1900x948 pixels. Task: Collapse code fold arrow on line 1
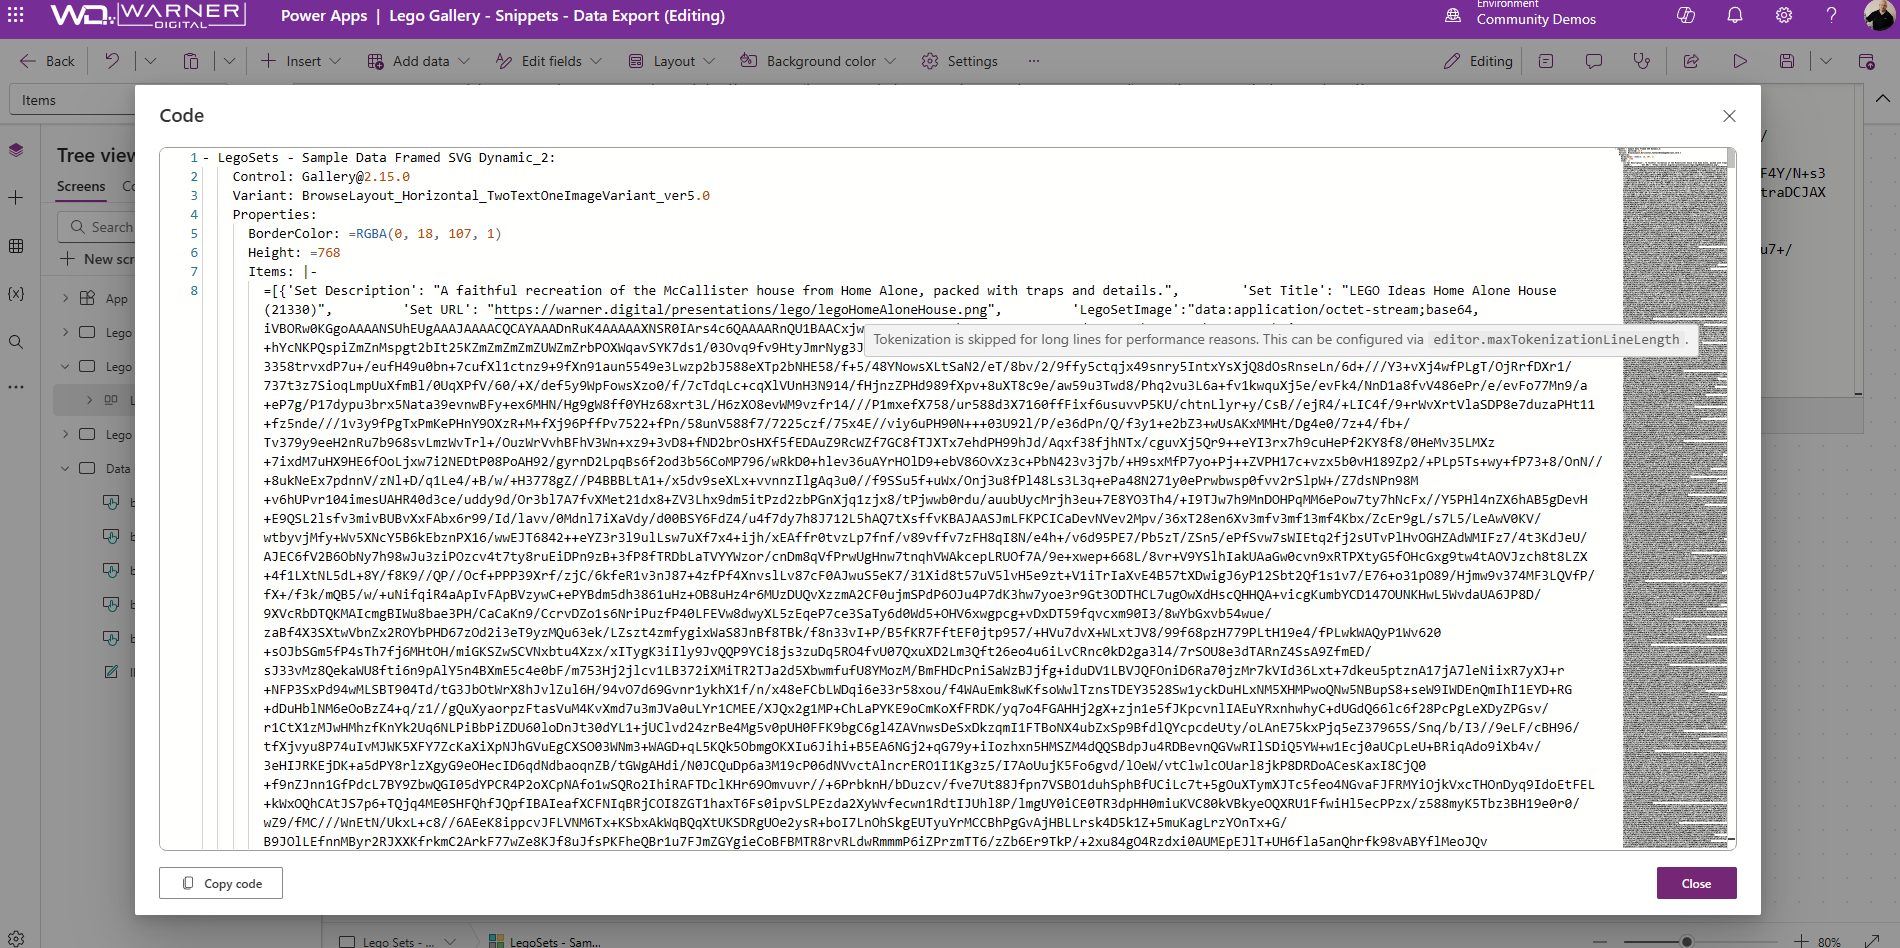tap(206, 158)
